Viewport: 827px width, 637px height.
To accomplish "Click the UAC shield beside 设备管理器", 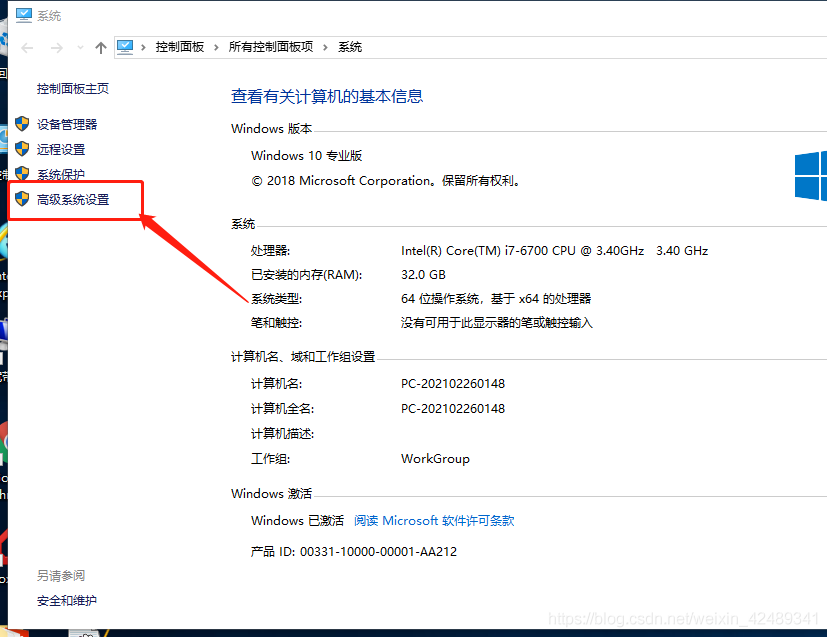I will 22,123.
